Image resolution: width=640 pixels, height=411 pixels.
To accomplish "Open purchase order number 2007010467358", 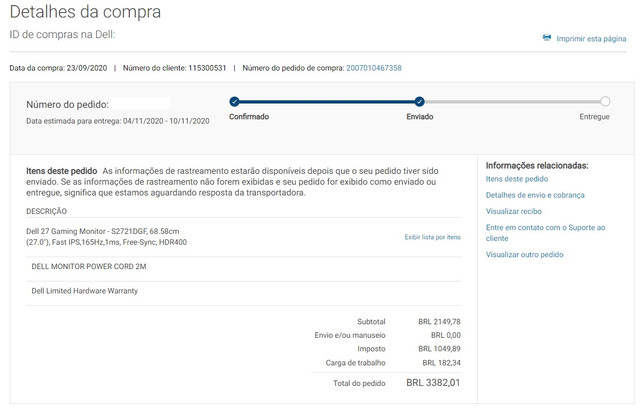I will (374, 68).
